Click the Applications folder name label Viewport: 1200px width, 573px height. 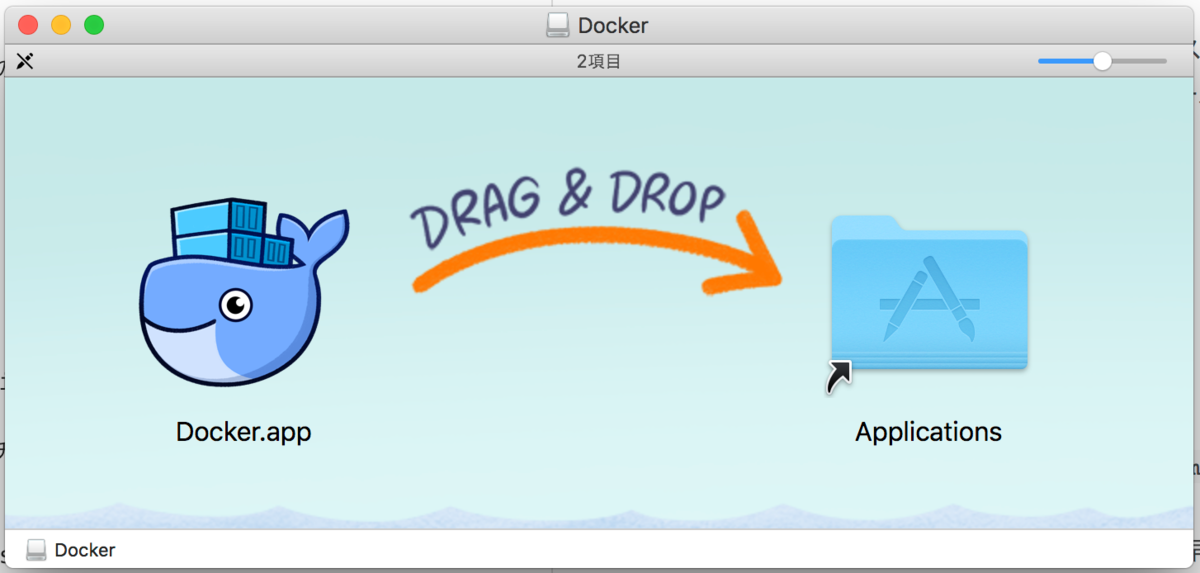[928, 432]
